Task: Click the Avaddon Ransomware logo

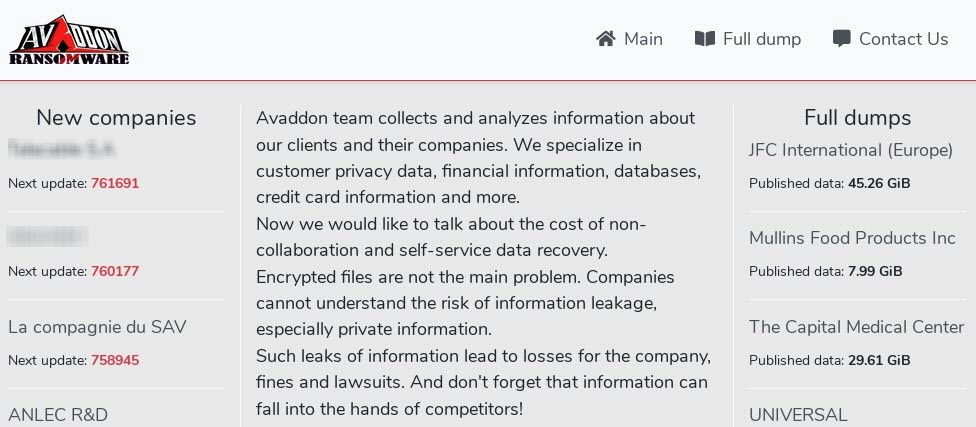Action: click(69, 40)
